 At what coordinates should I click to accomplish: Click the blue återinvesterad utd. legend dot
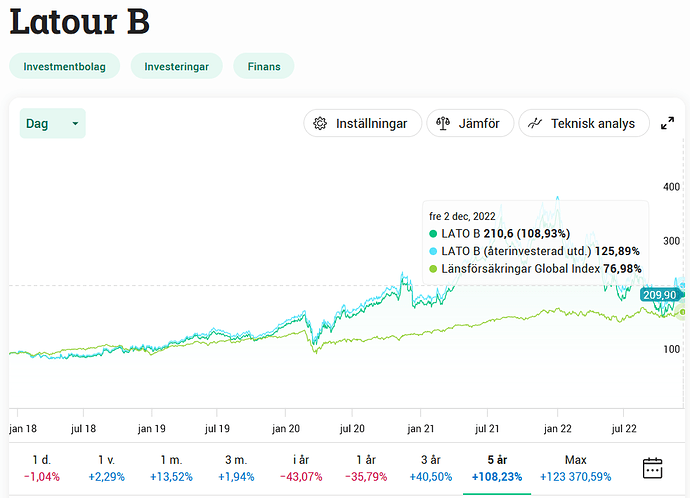coord(433,251)
